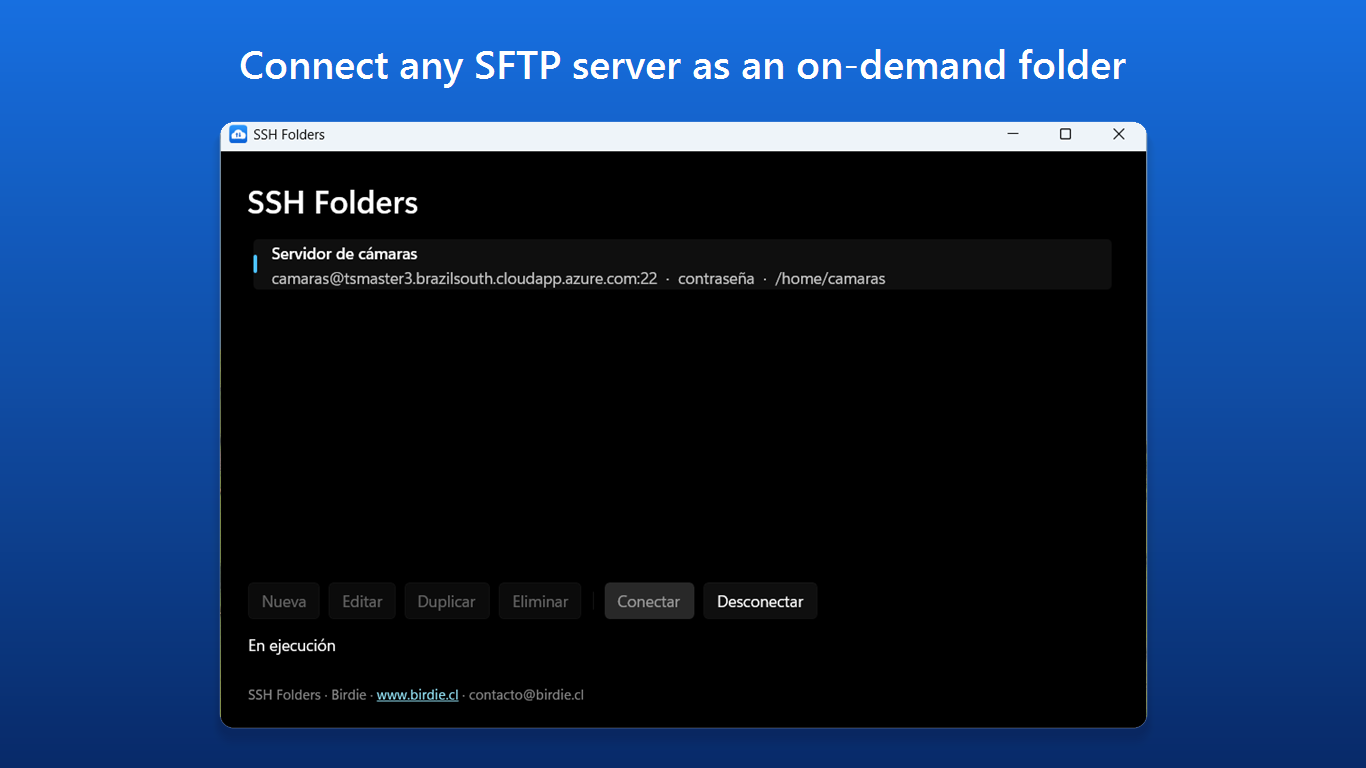Click the connection address camaras@tsmaster3.brazilsouth.cloudapp.azure.com:22
1366x768 pixels.
click(x=464, y=279)
